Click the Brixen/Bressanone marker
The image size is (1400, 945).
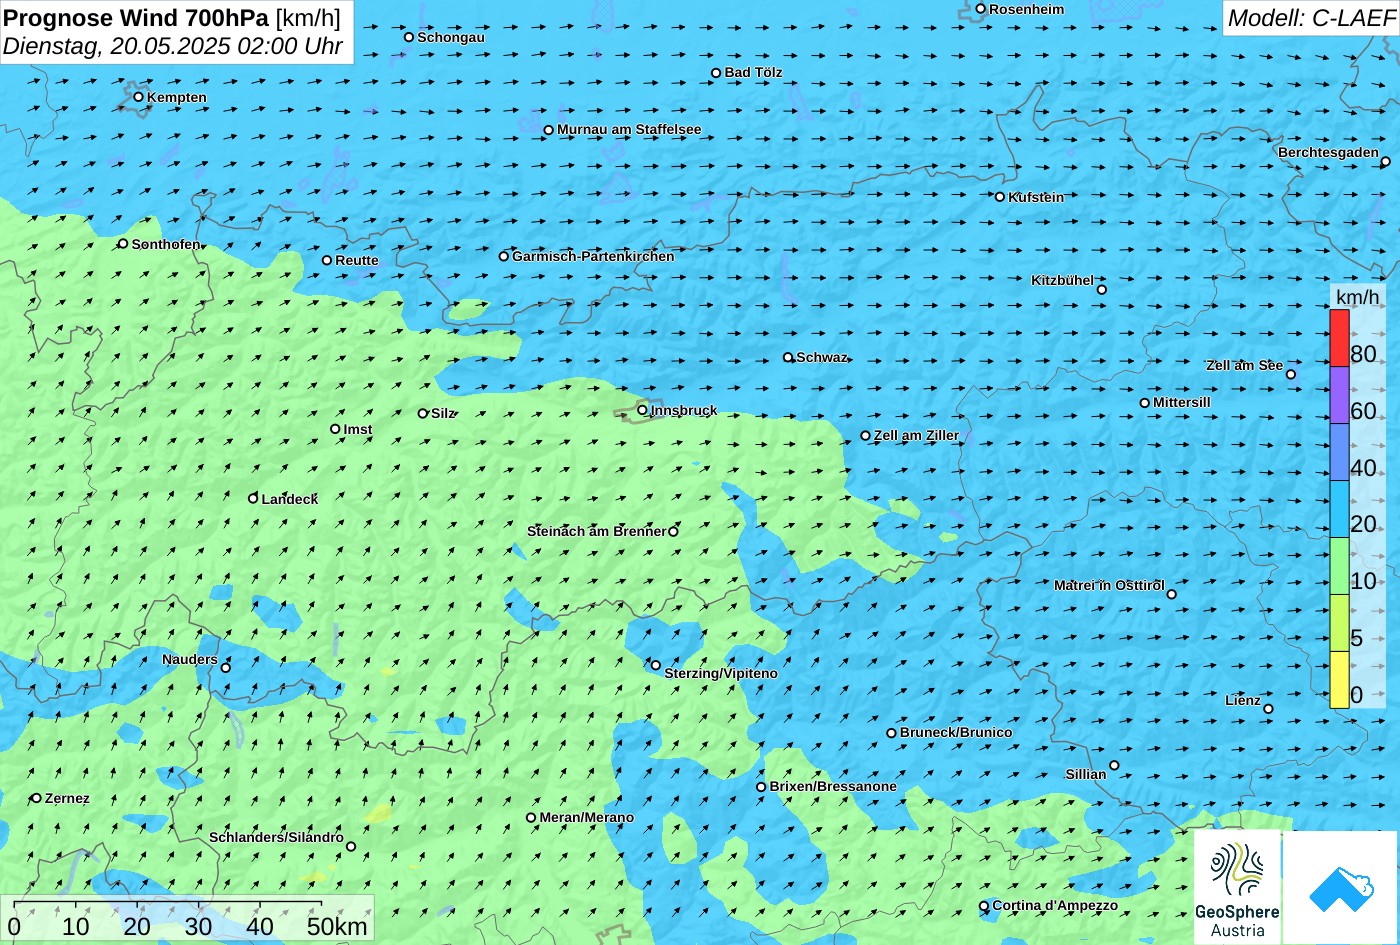point(760,786)
